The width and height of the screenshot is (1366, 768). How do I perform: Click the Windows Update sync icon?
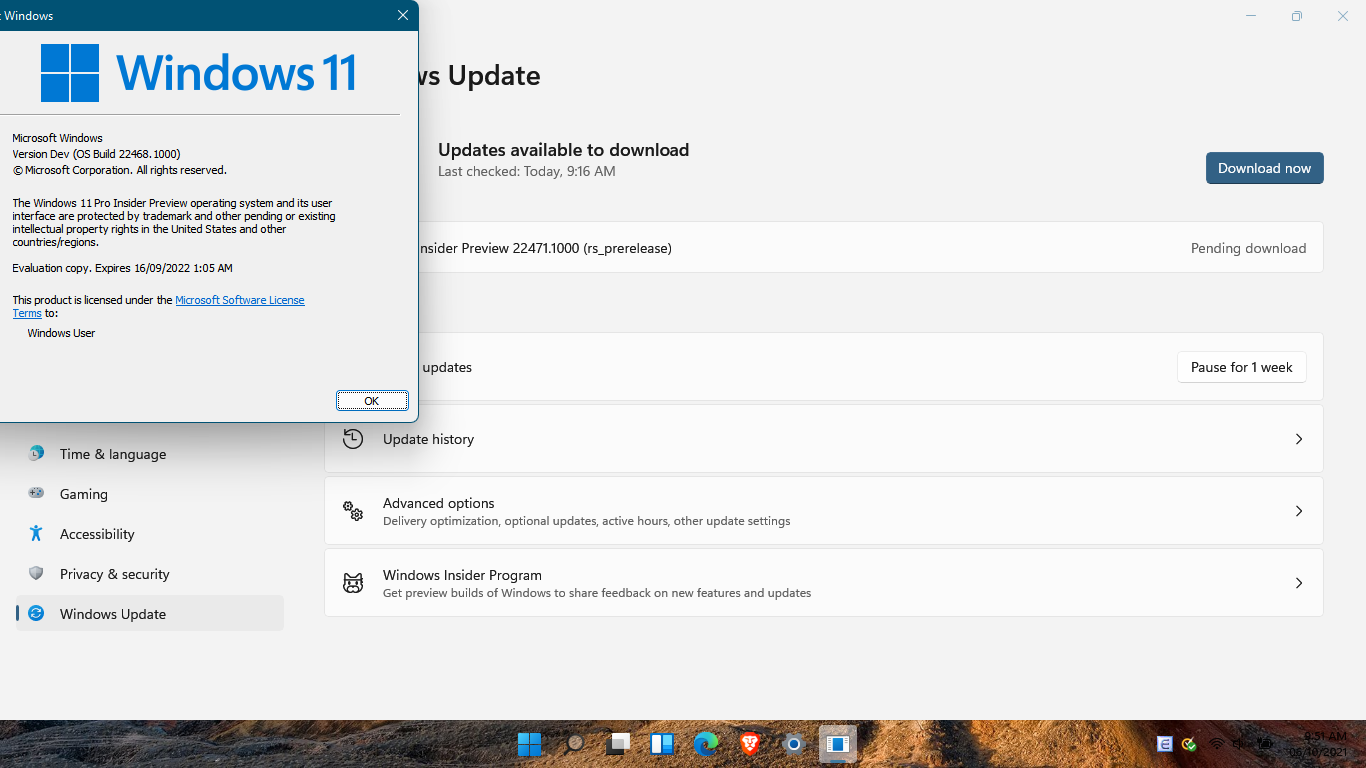[x=36, y=613]
